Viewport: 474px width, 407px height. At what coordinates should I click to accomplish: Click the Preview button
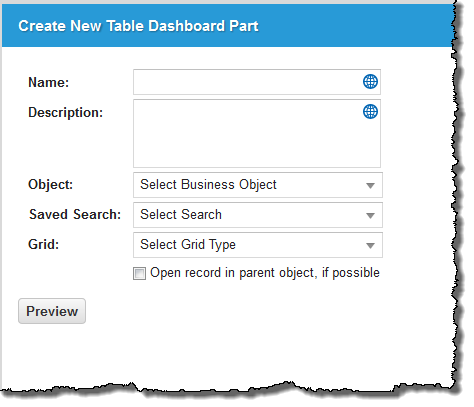tap(52, 311)
